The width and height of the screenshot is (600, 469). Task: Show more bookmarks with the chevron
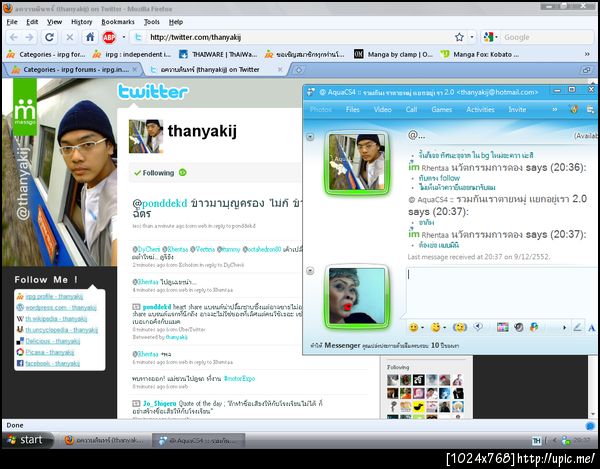pyautogui.click(x=587, y=54)
